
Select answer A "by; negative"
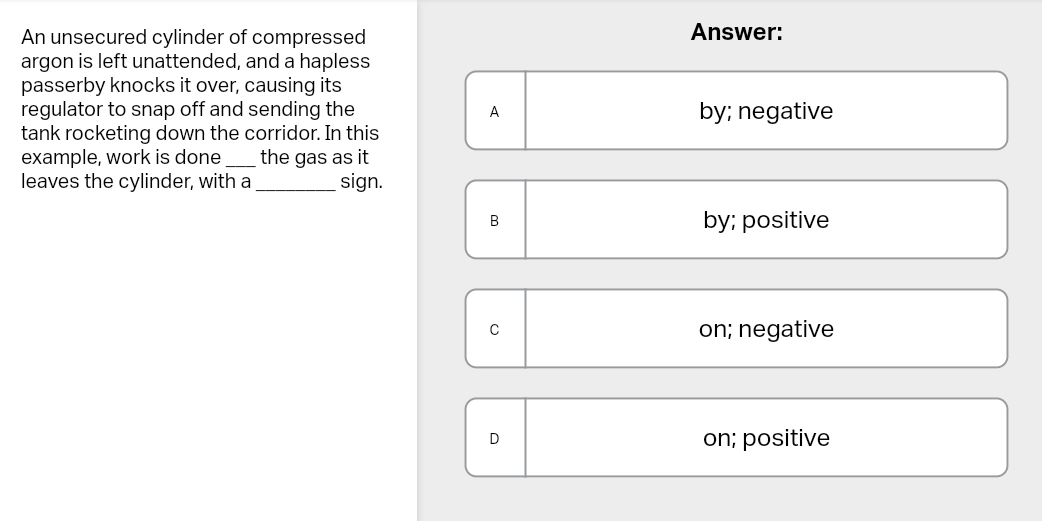pos(765,111)
